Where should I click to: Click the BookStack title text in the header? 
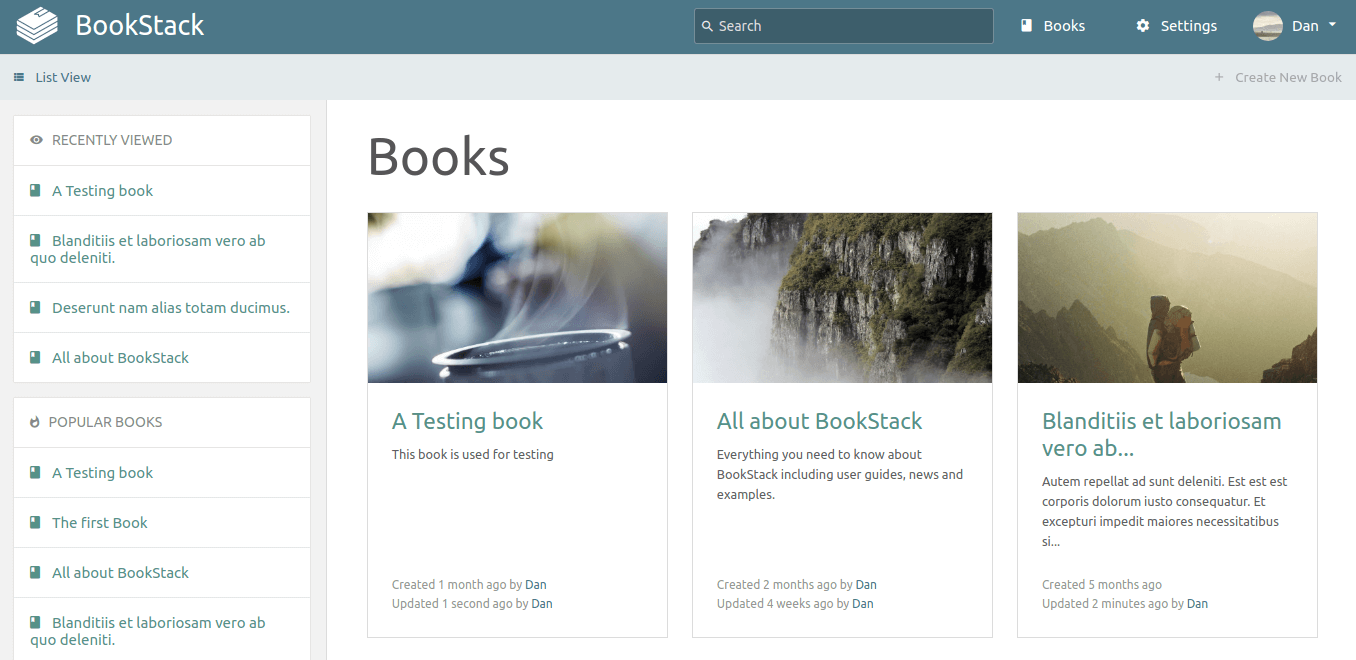click(x=140, y=26)
